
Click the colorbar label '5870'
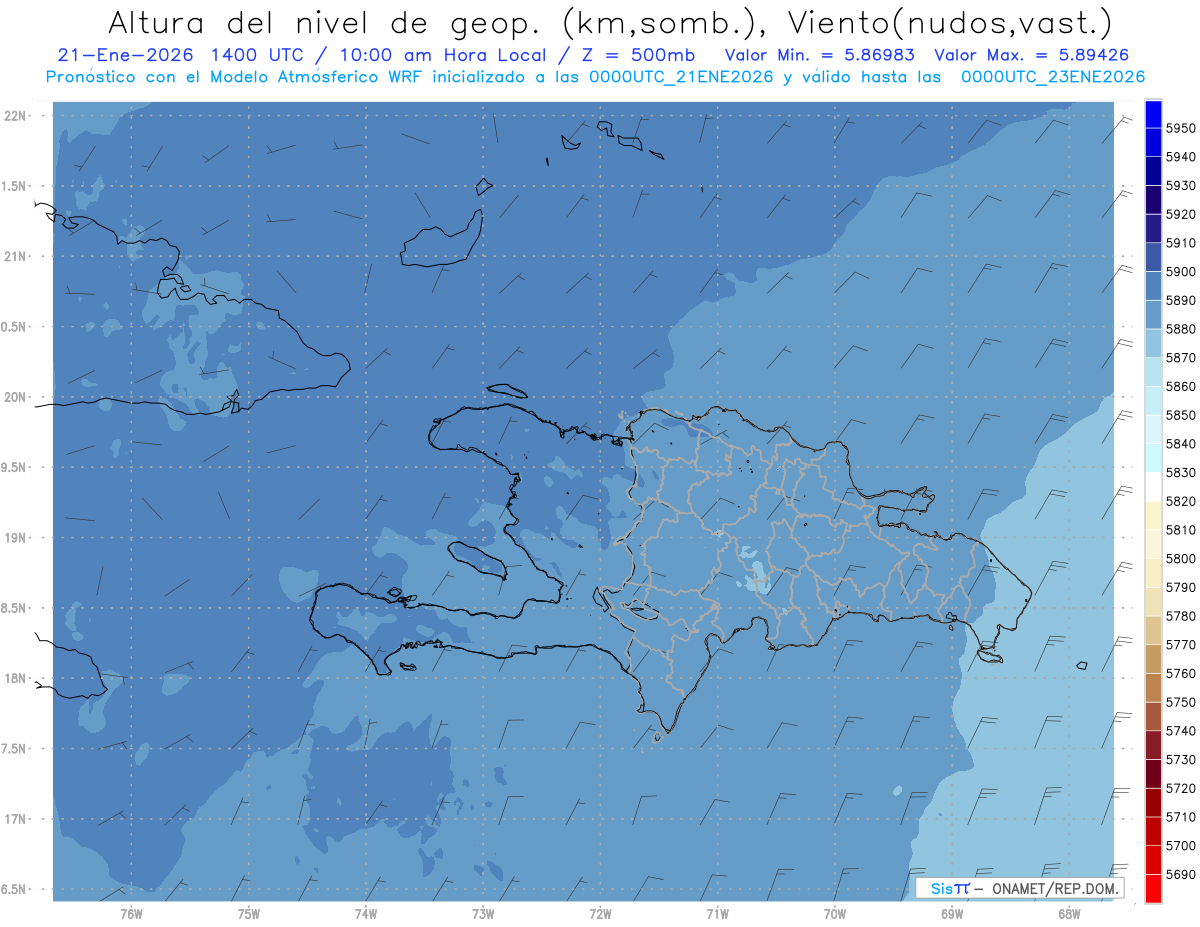coord(1180,357)
